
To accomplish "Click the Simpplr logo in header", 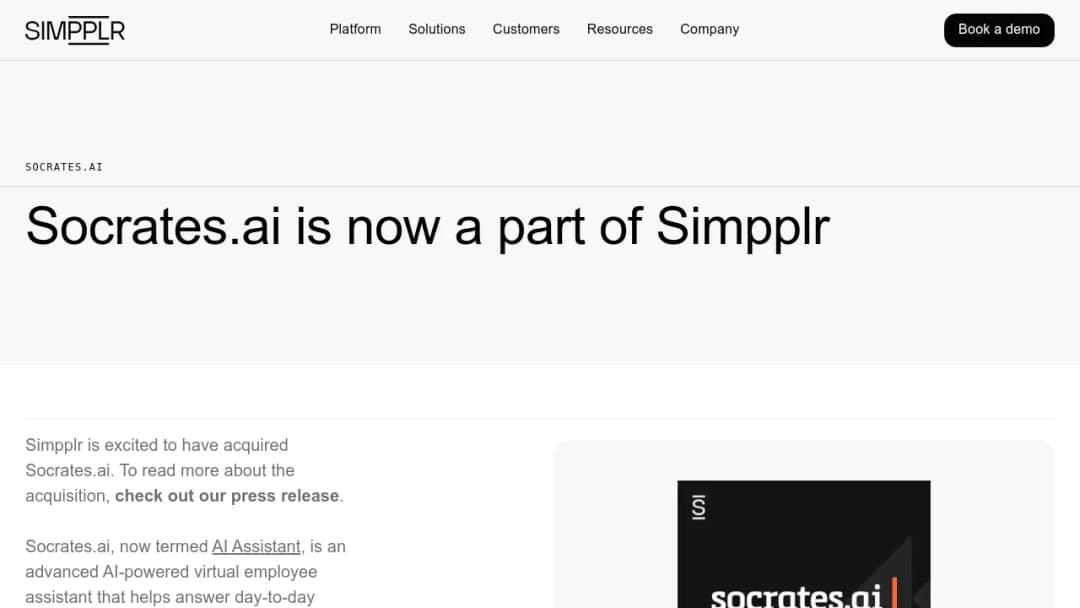I will click(x=75, y=30).
